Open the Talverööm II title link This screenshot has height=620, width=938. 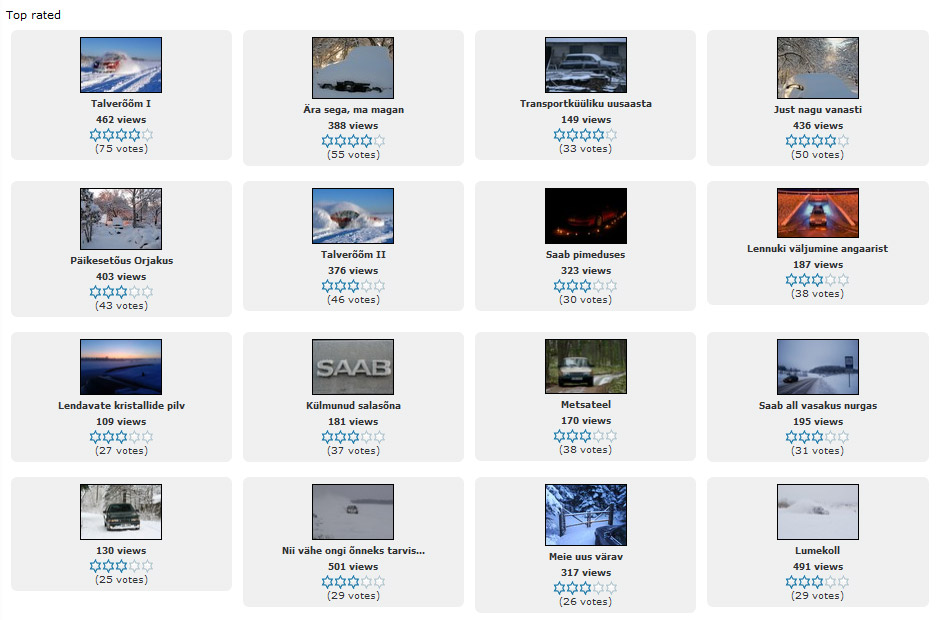coord(353,255)
